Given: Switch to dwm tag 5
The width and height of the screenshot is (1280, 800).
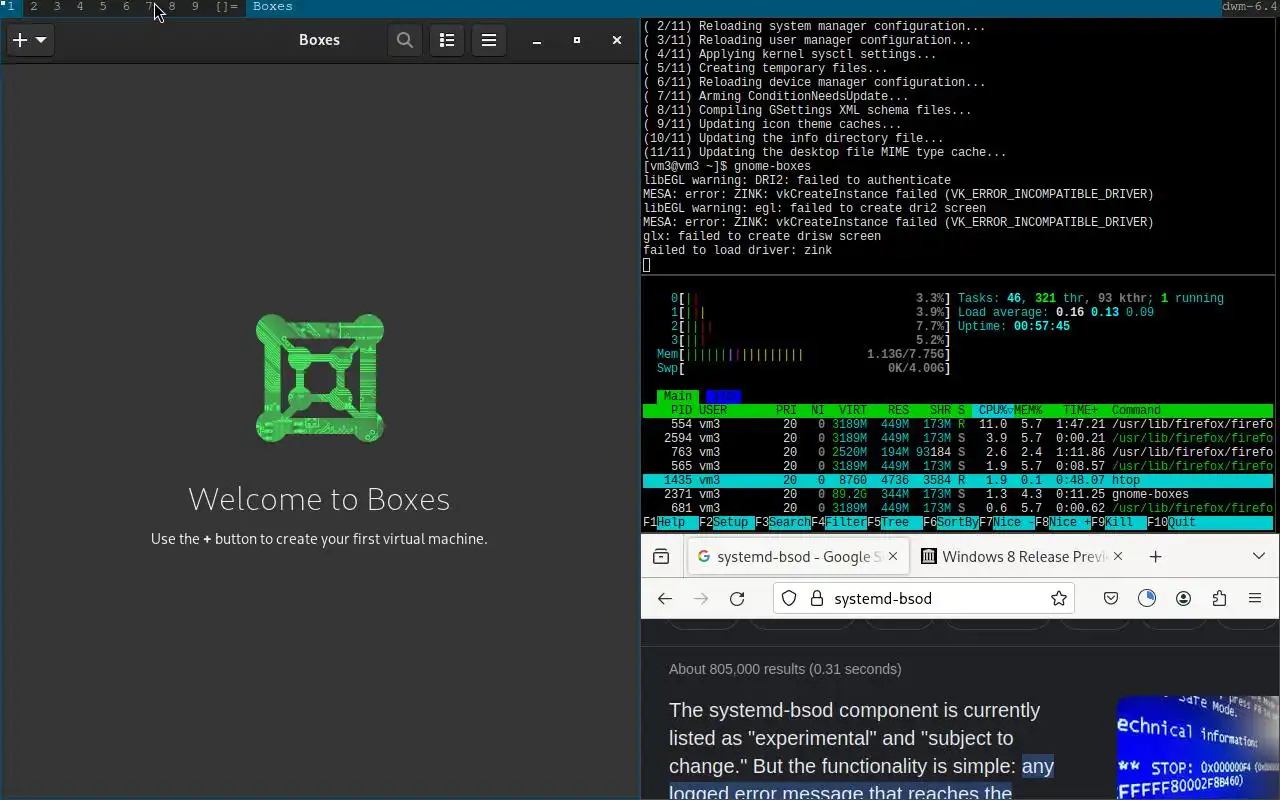Looking at the screenshot, I should point(102,7).
